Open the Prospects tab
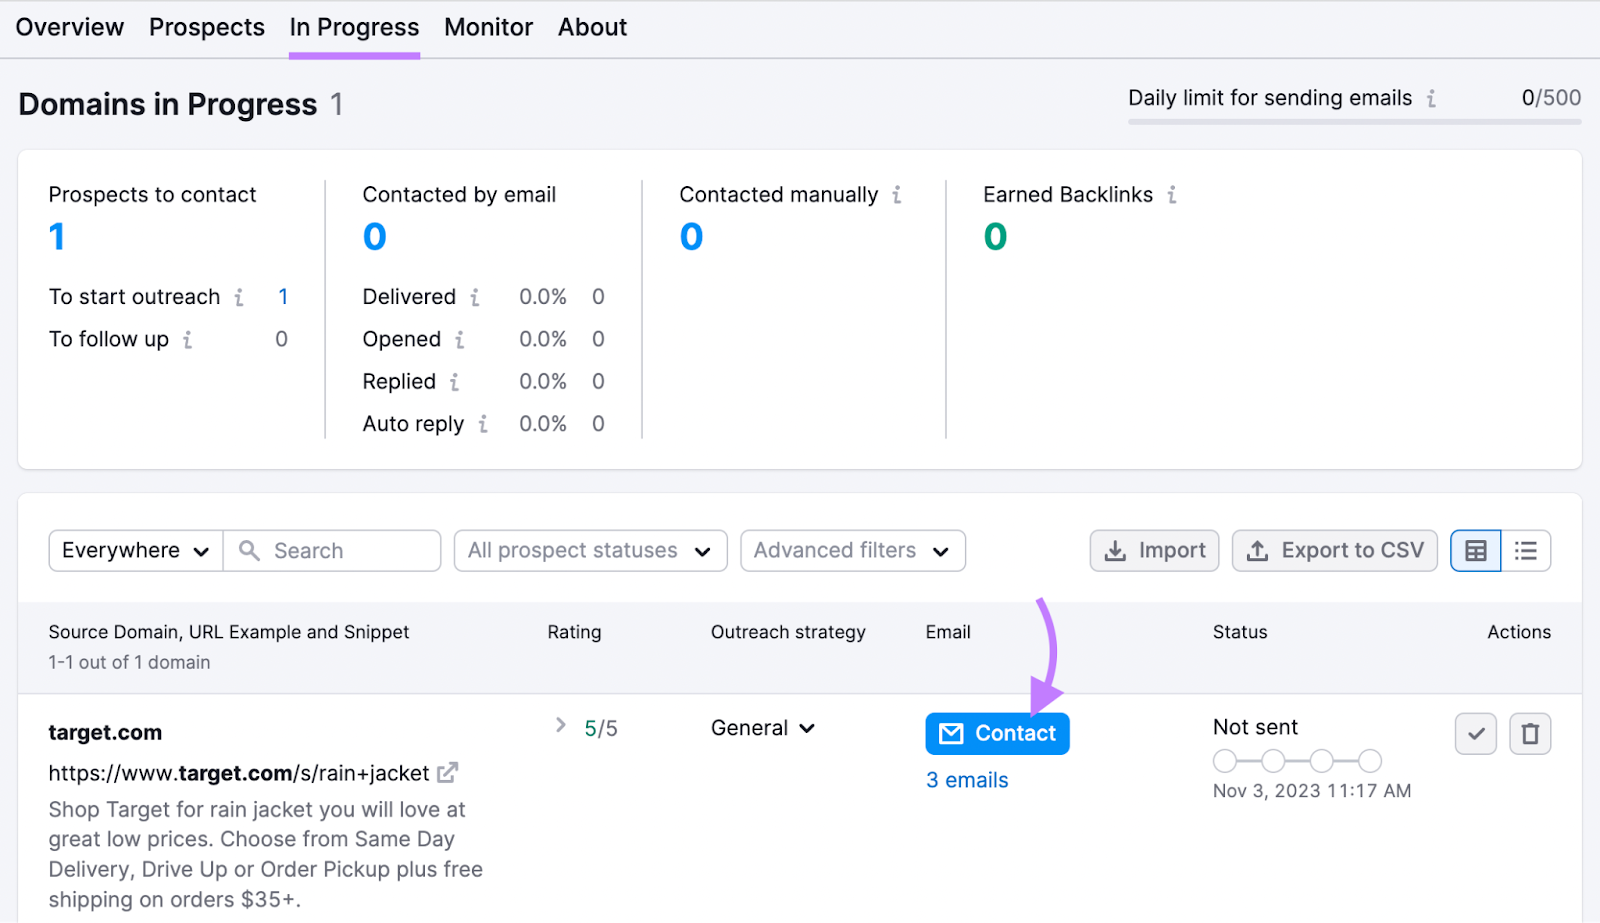Screen dimensions: 1600x923 (206, 27)
